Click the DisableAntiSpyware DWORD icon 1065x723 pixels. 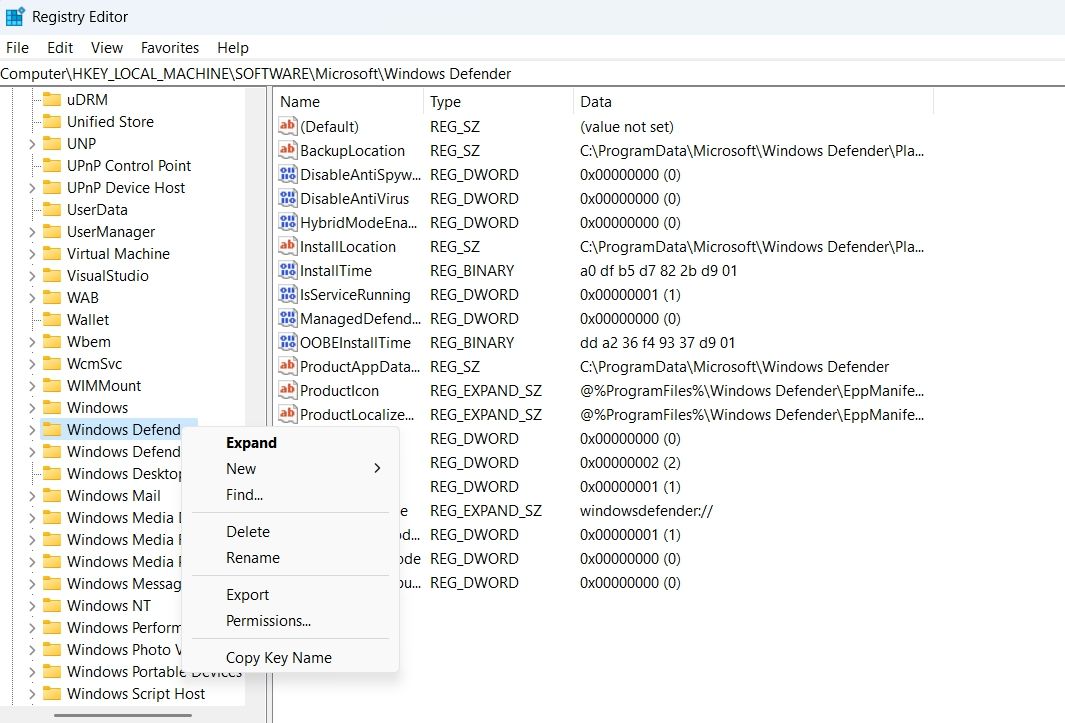[287, 174]
